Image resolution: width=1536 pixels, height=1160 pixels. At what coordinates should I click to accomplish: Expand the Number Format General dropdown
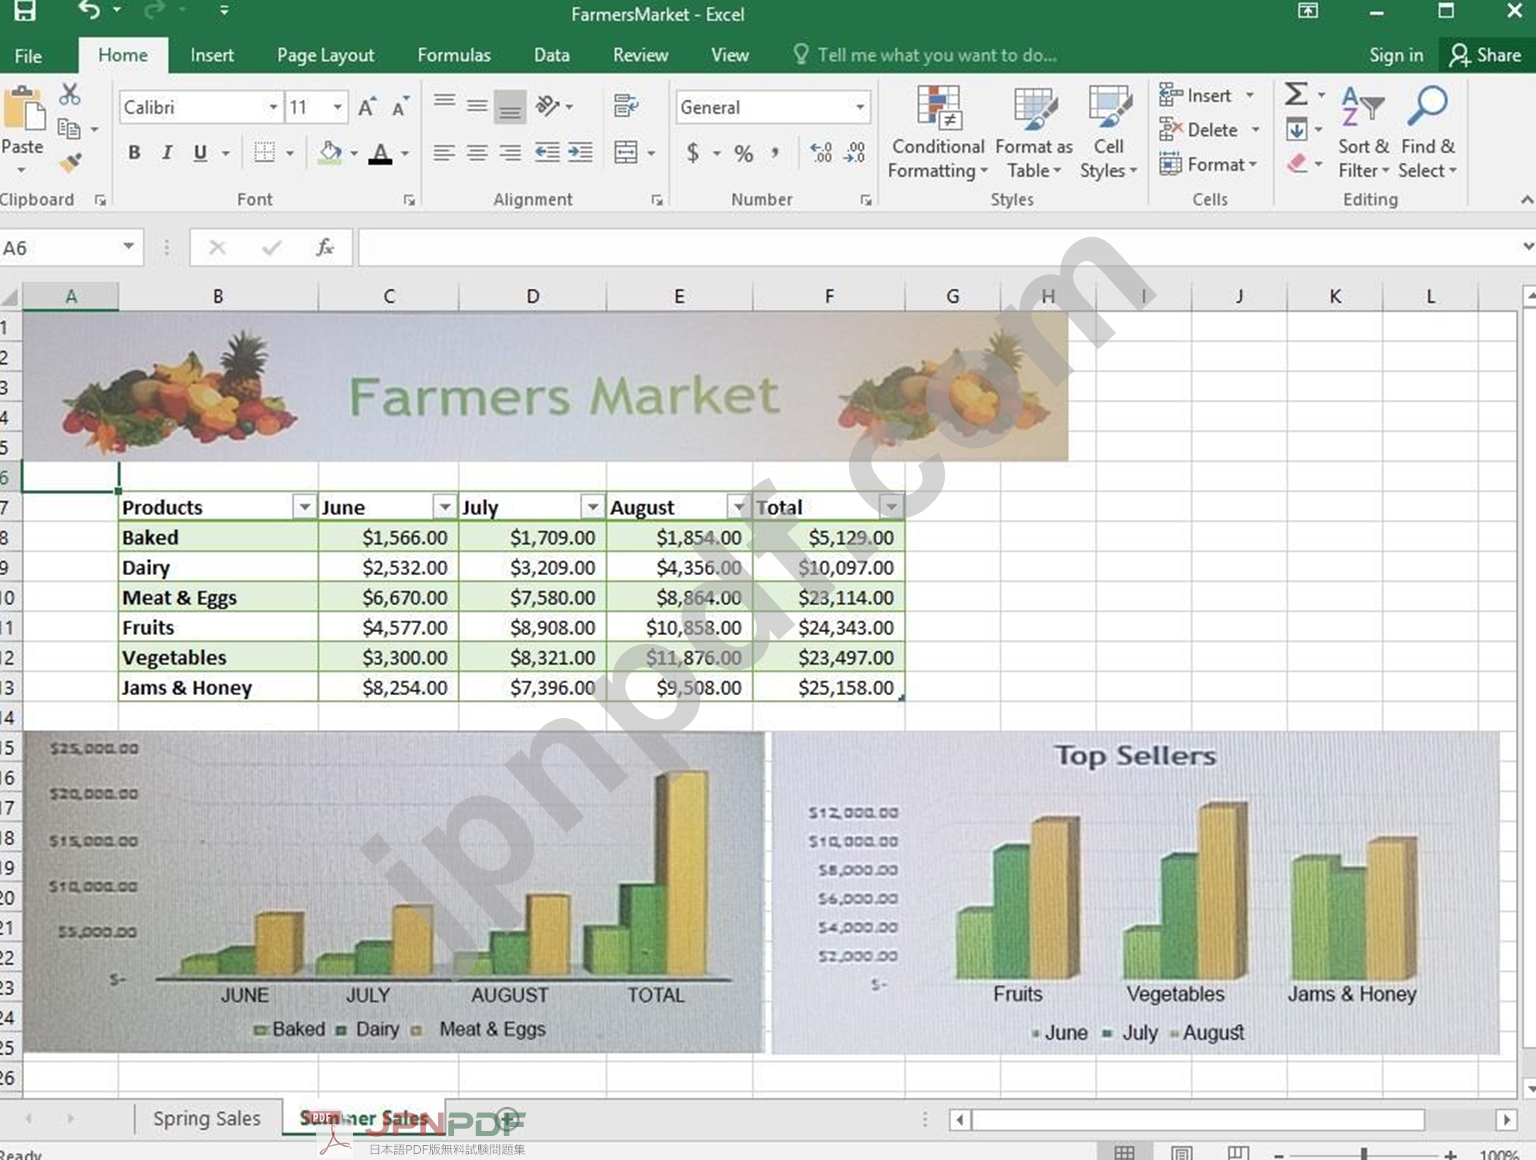pyautogui.click(x=859, y=107)
